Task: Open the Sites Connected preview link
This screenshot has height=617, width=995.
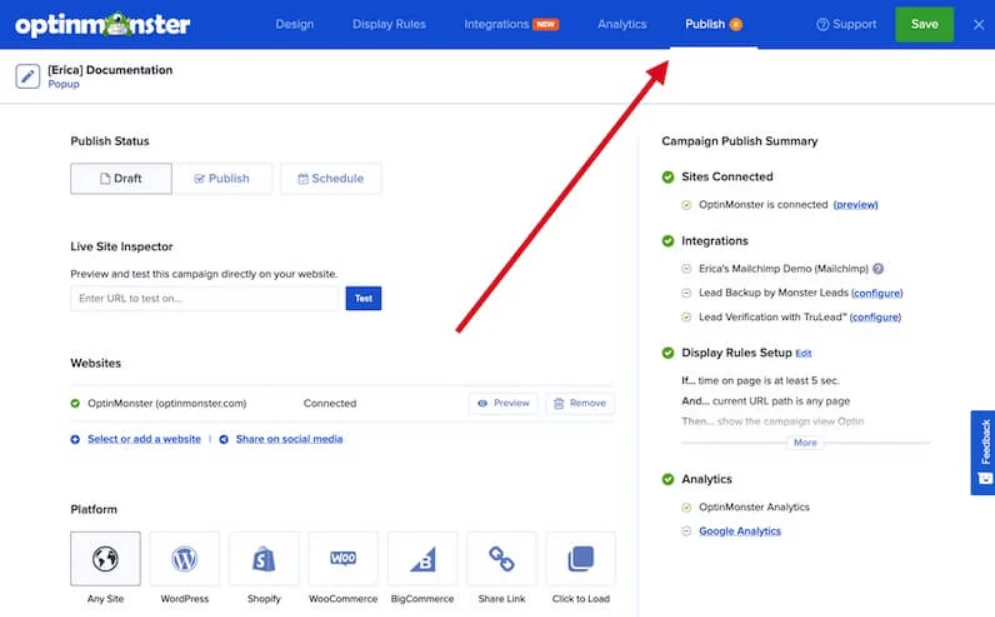Action: (855, 204)
